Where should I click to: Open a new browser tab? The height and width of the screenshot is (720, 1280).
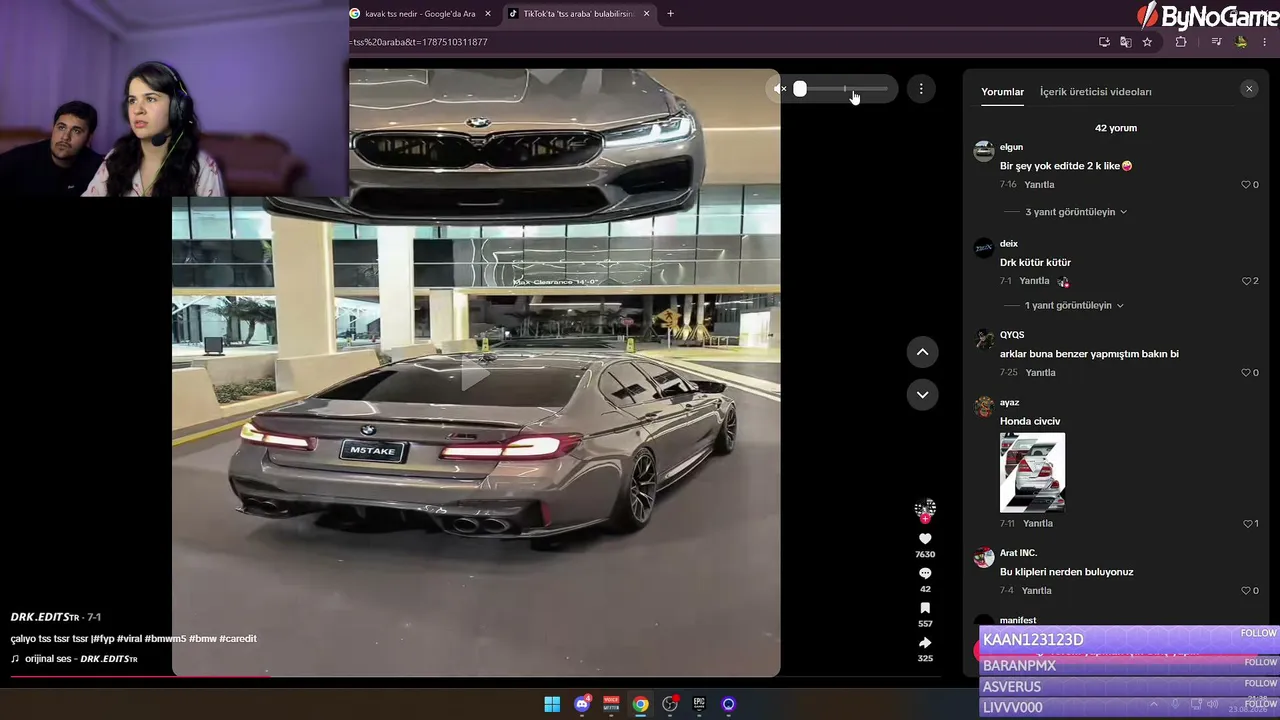[670, 14]
